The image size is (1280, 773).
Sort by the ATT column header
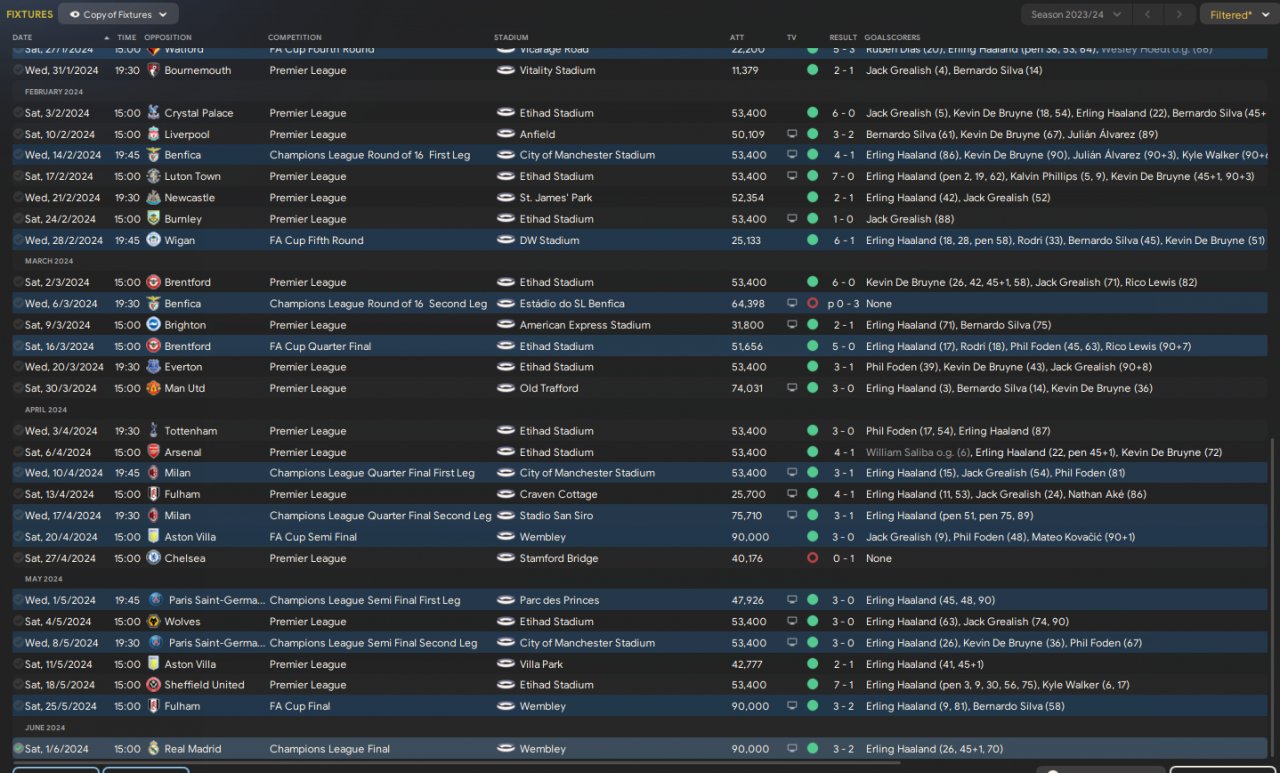(737, 38)
